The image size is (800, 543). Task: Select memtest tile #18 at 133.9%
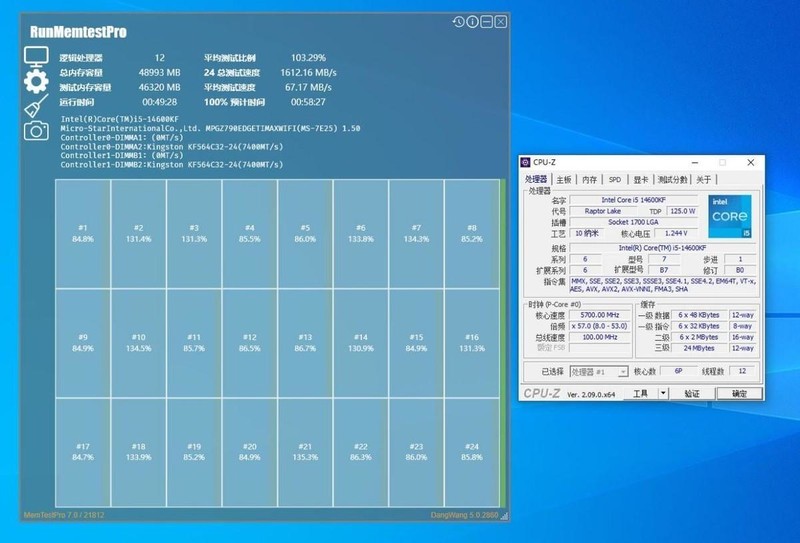[138, 452]
